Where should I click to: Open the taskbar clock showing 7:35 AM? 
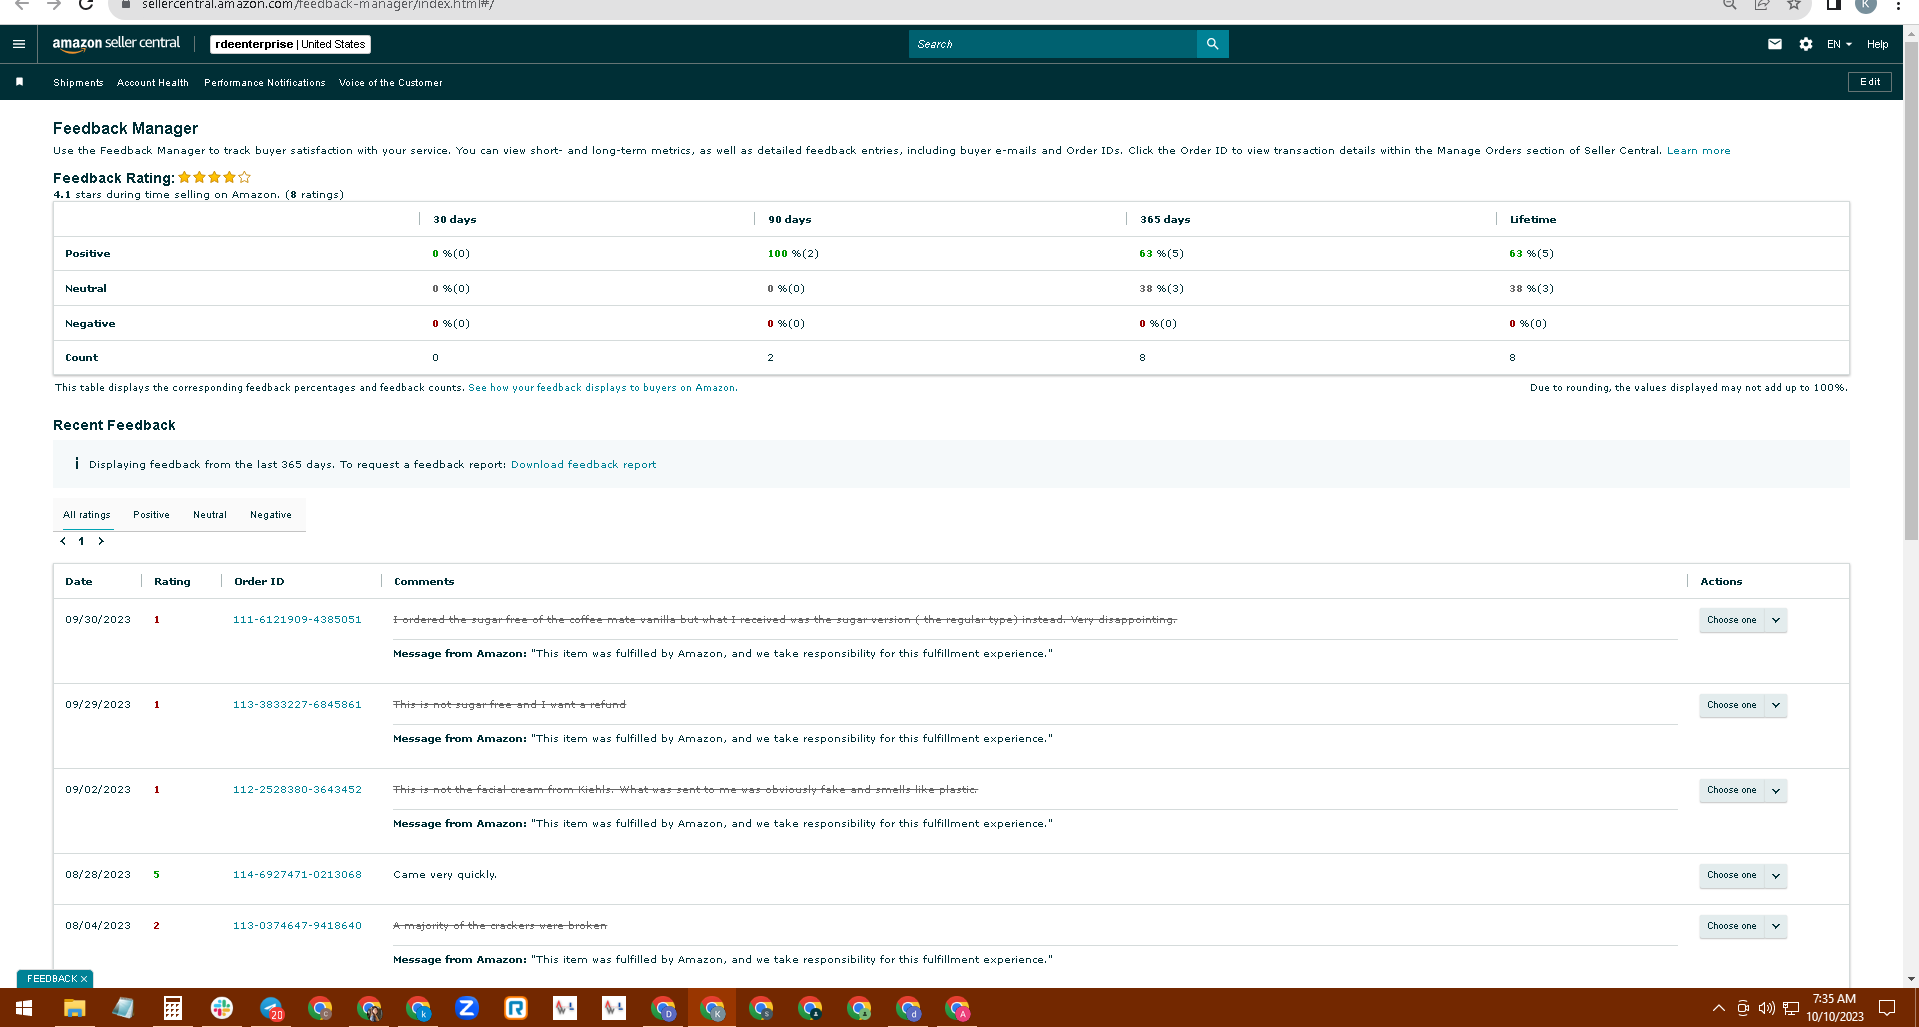(x=1834, y=1008)
